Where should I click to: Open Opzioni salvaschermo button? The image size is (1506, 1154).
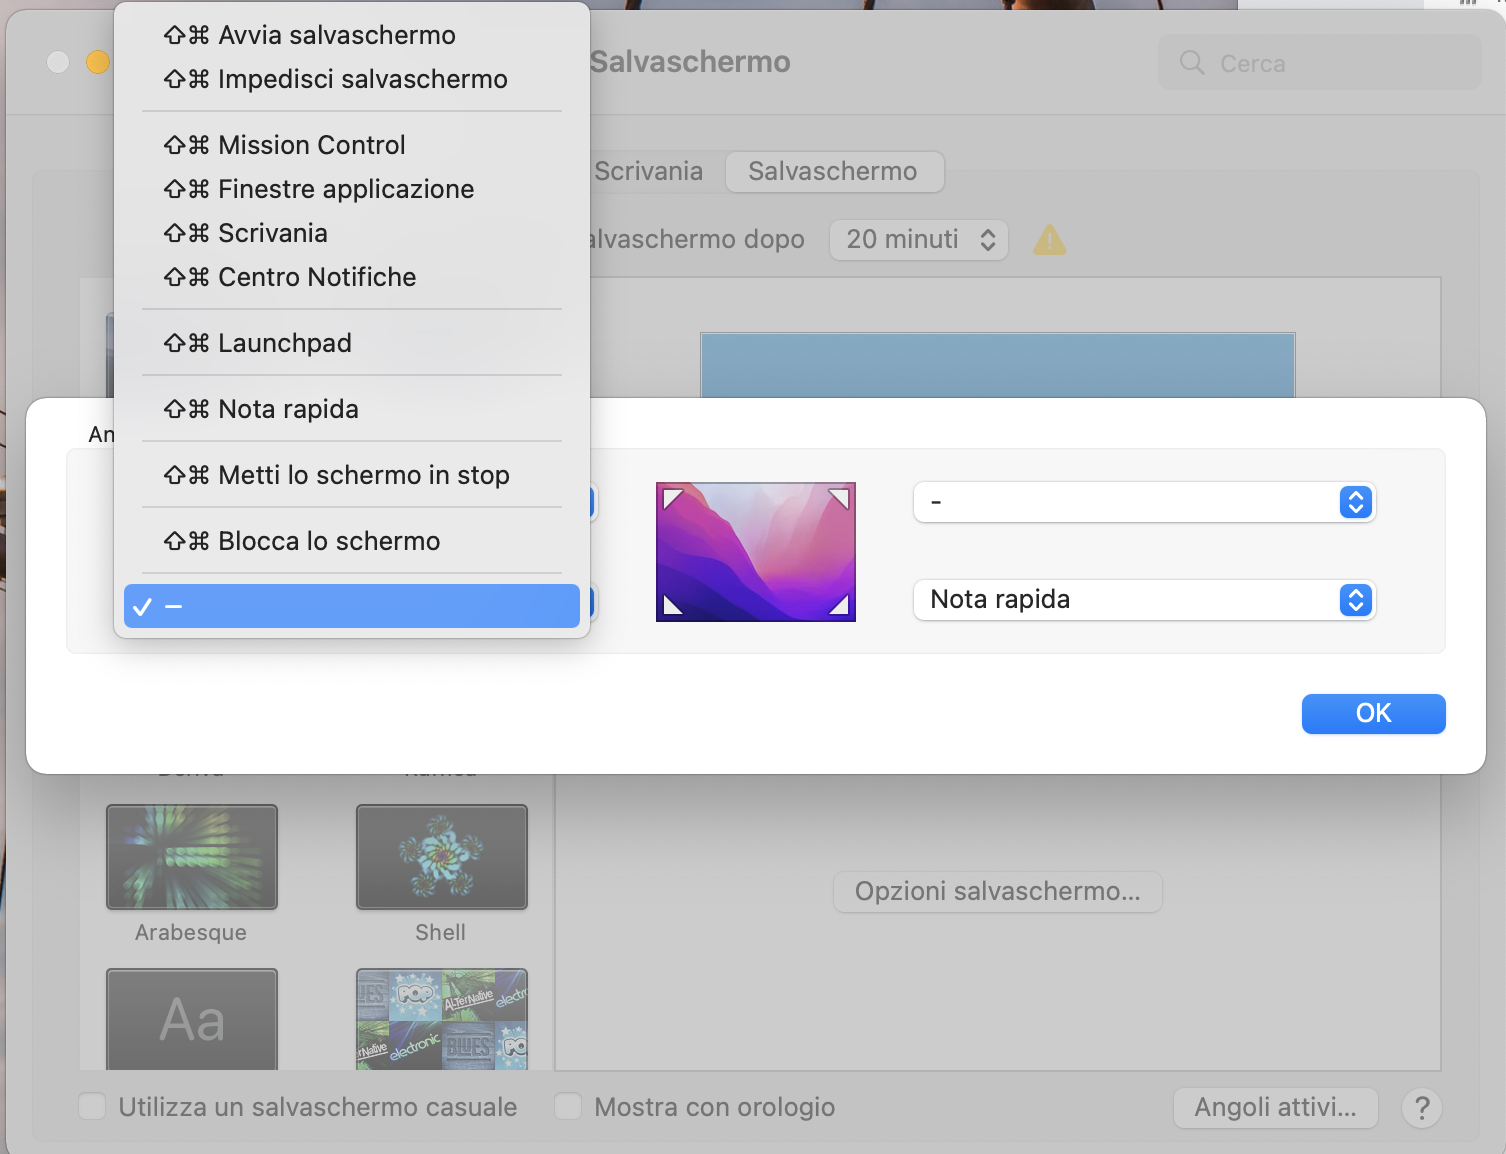[997, 891]
